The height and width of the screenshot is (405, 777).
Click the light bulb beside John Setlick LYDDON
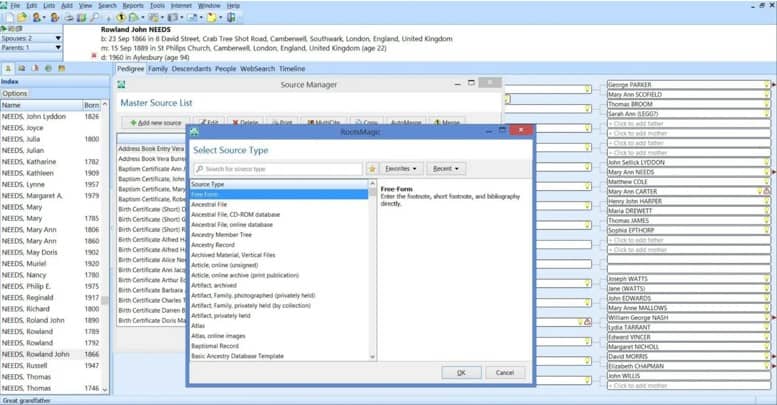click(766, 162)
